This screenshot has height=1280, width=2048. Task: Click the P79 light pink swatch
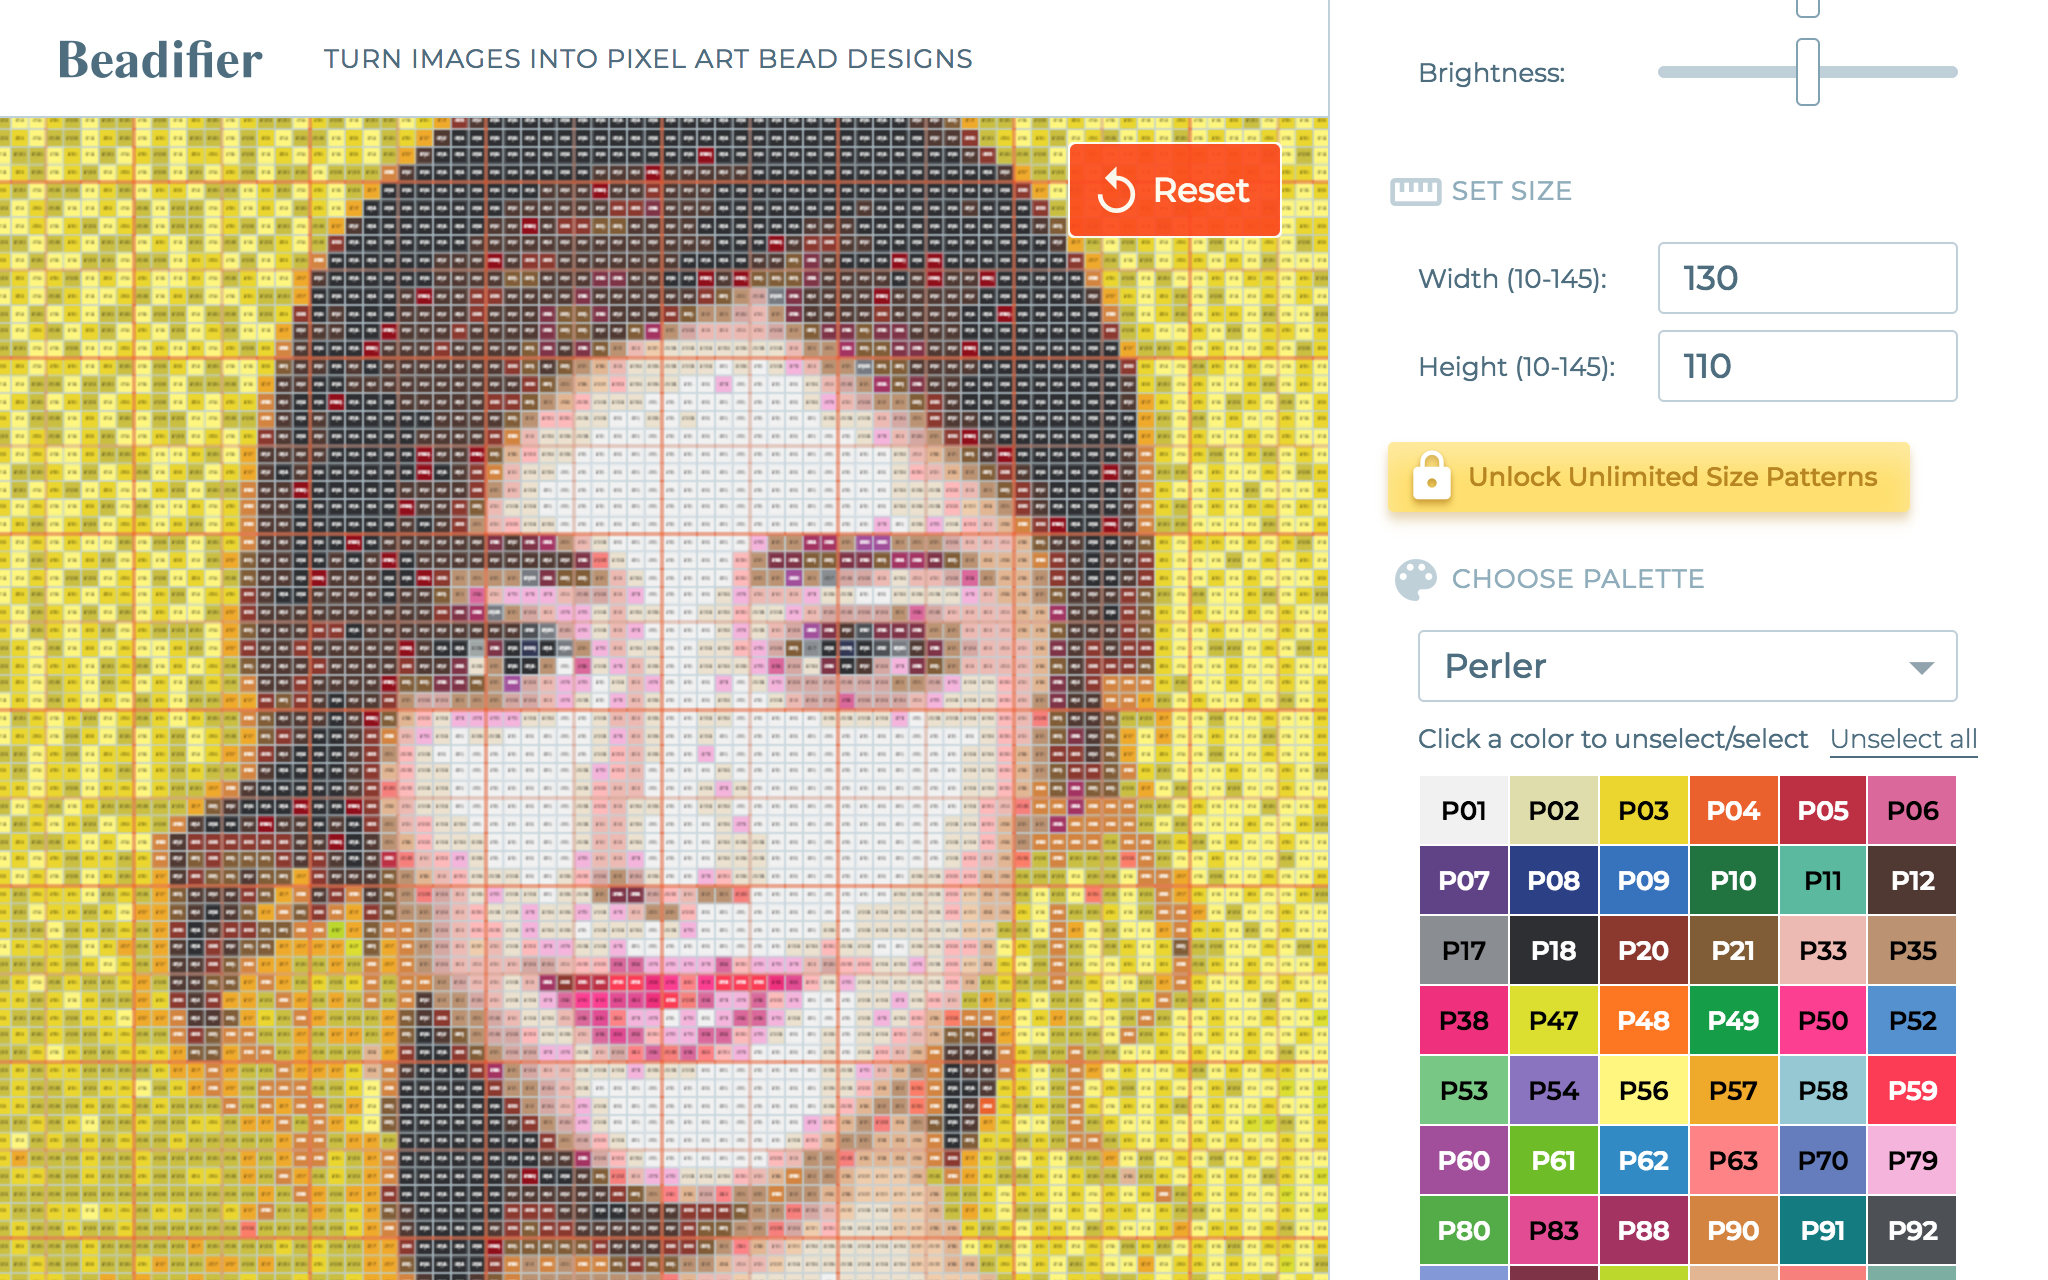1912,1161
